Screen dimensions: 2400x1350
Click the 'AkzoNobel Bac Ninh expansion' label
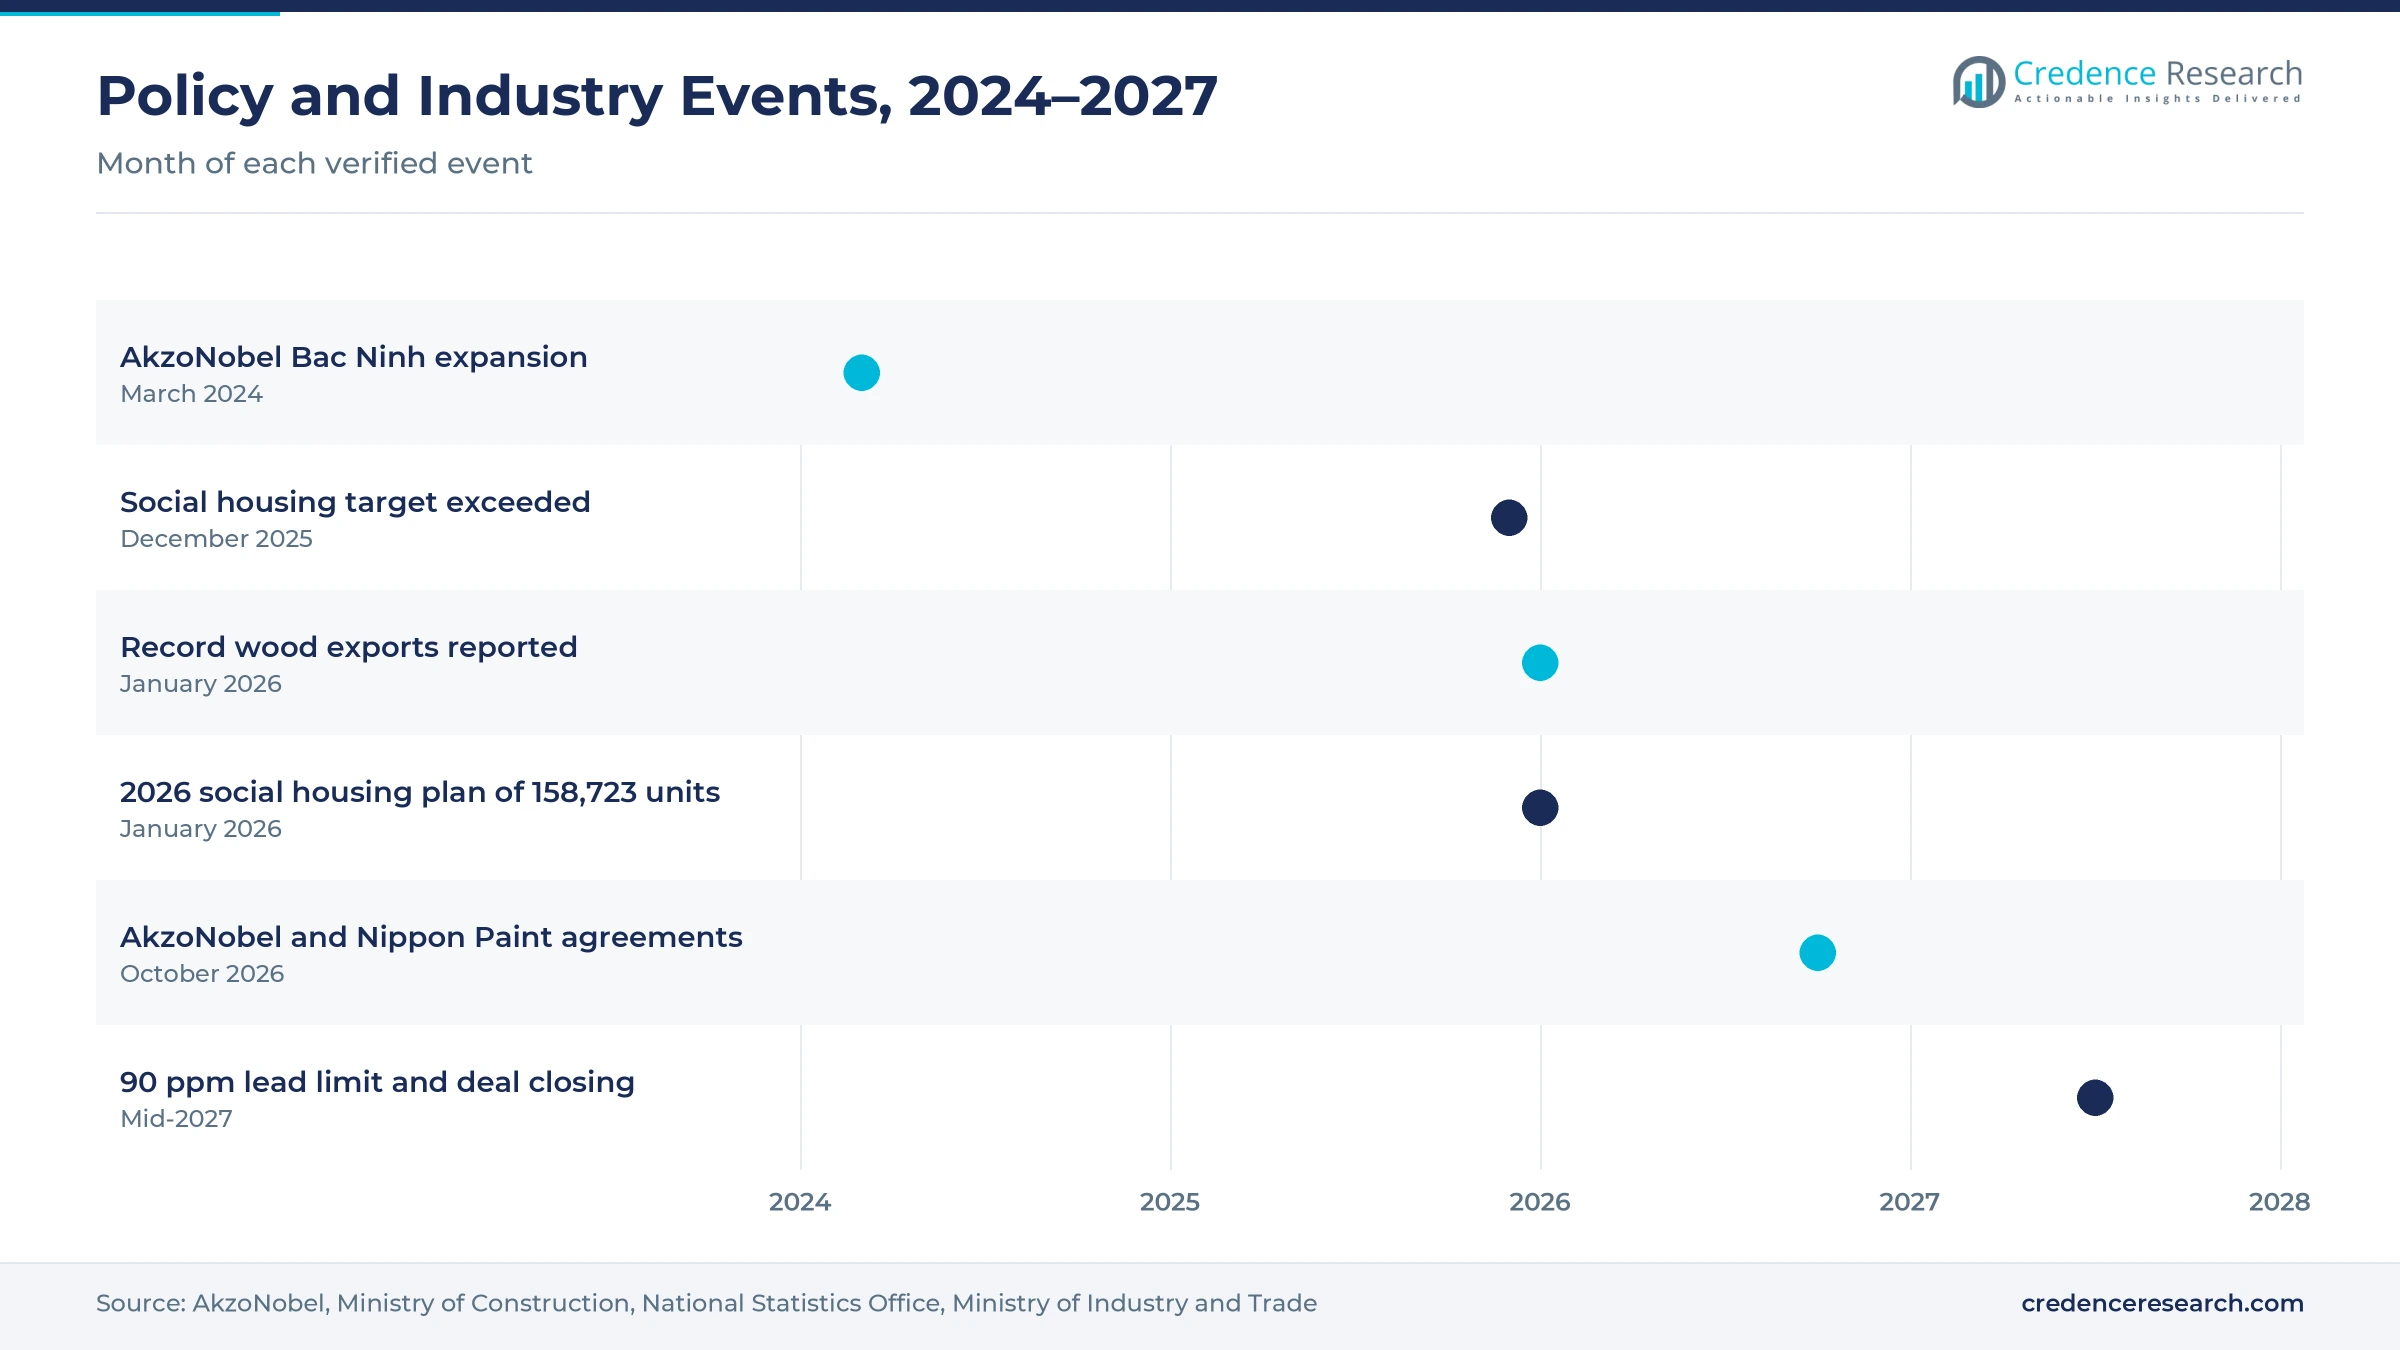pyautogui.click(x=354, y=357)
